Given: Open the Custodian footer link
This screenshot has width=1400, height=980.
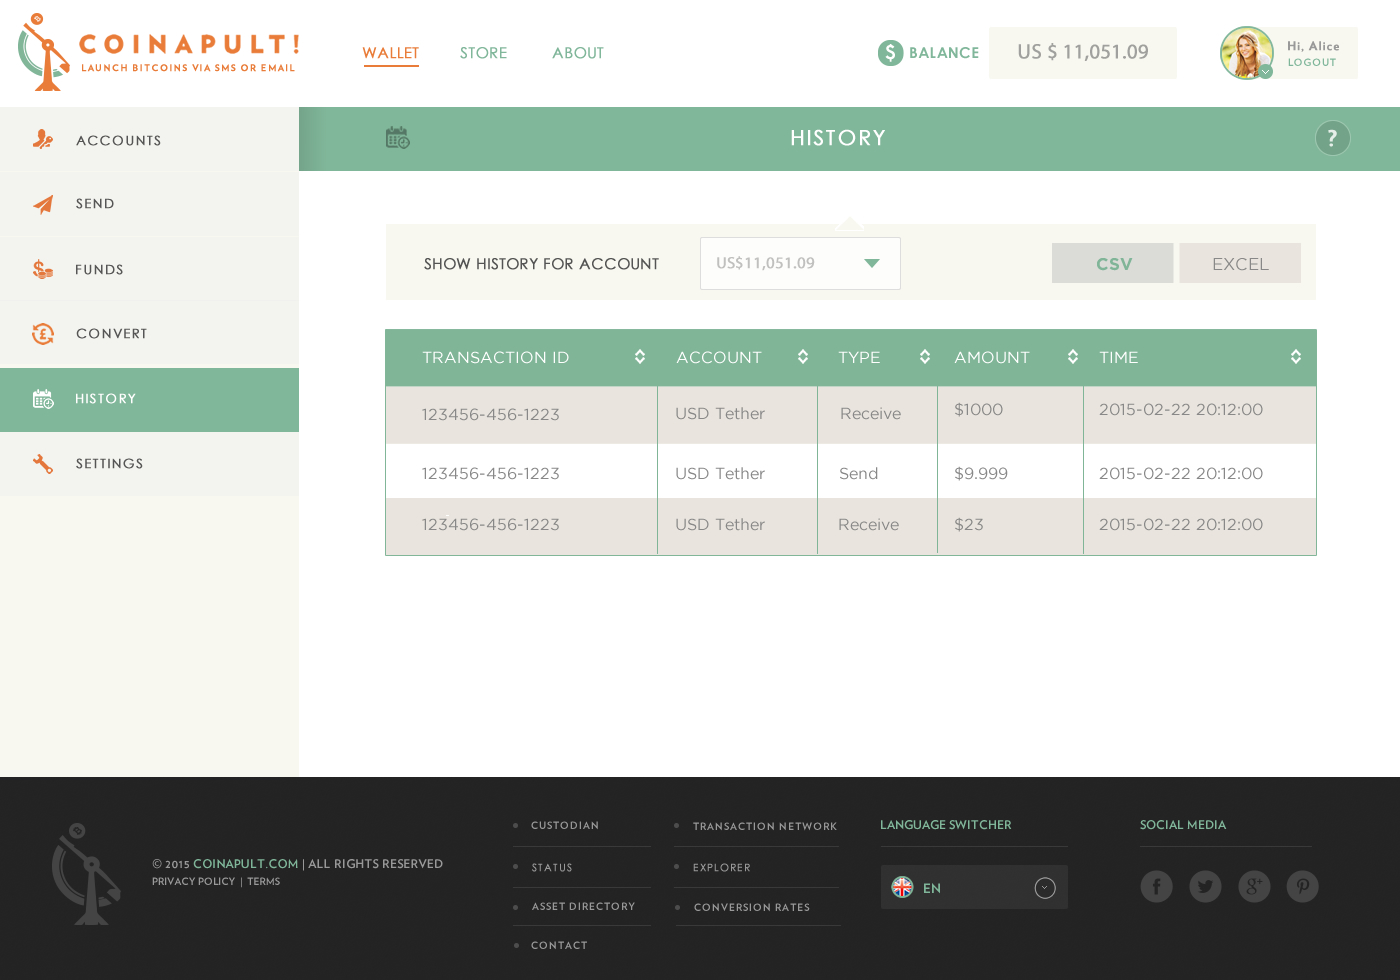Looking at the screenshot, I should pos(565,825).
